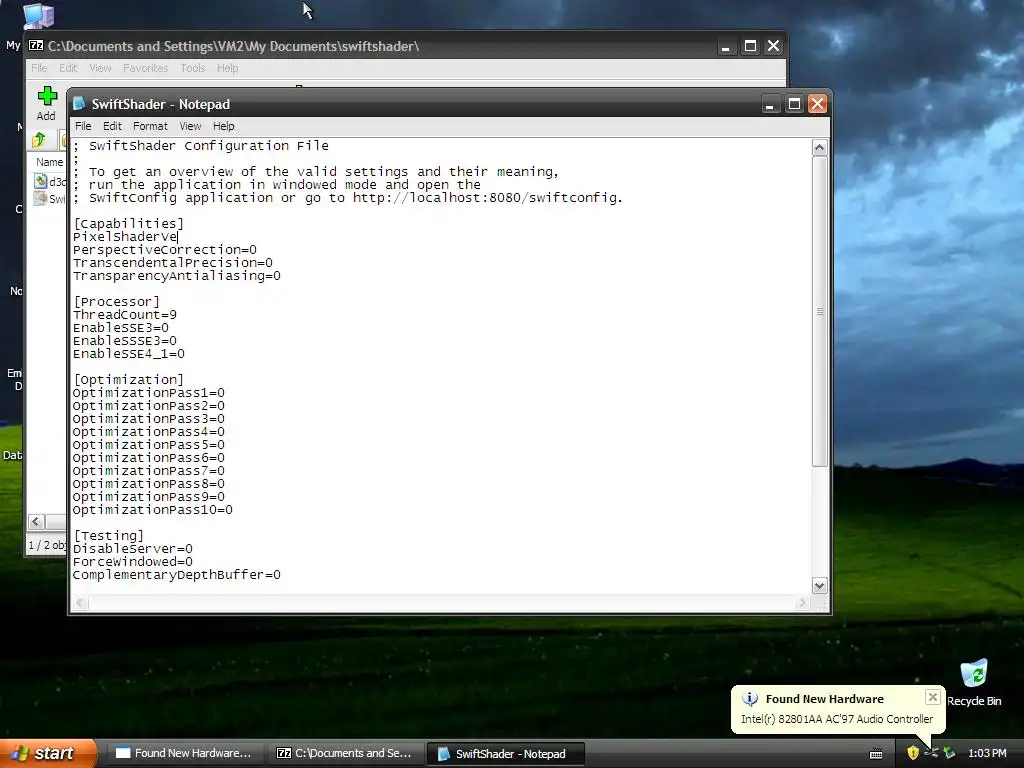This screenshot has width=1024, height=768.
Task: Click on OptimizationPass10=0 line
Action: pyautogui.click(x=152, y=509)
